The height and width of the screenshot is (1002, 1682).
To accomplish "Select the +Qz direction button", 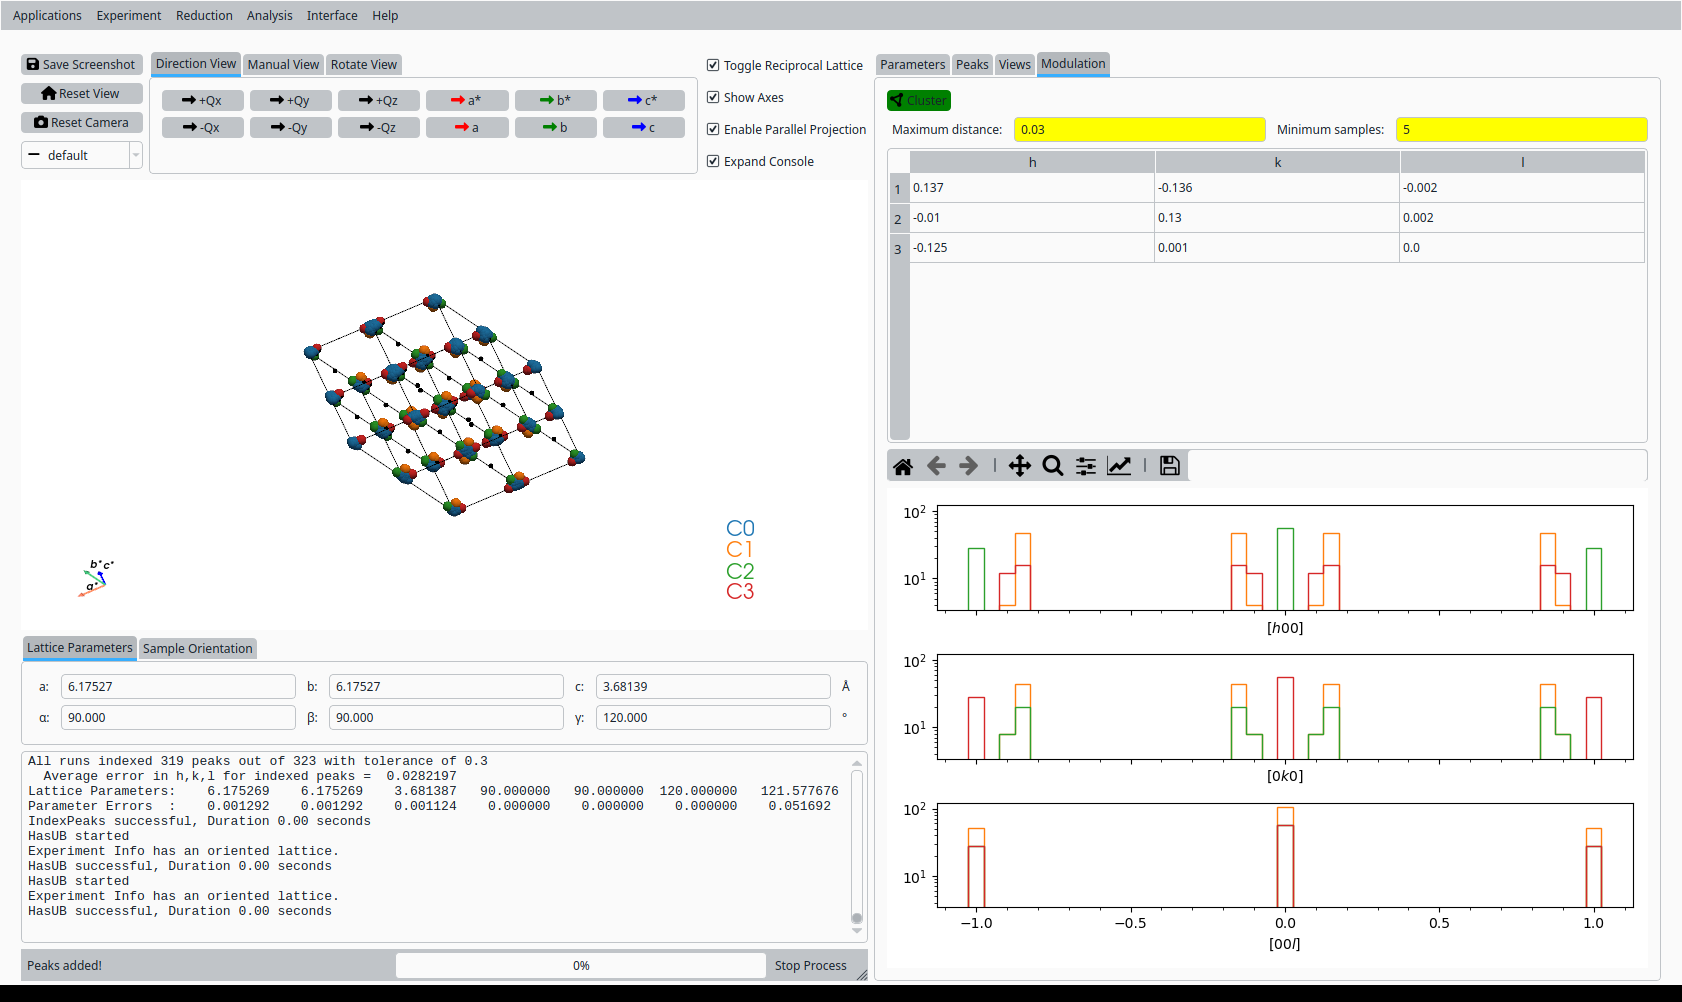I will [379, 100].
